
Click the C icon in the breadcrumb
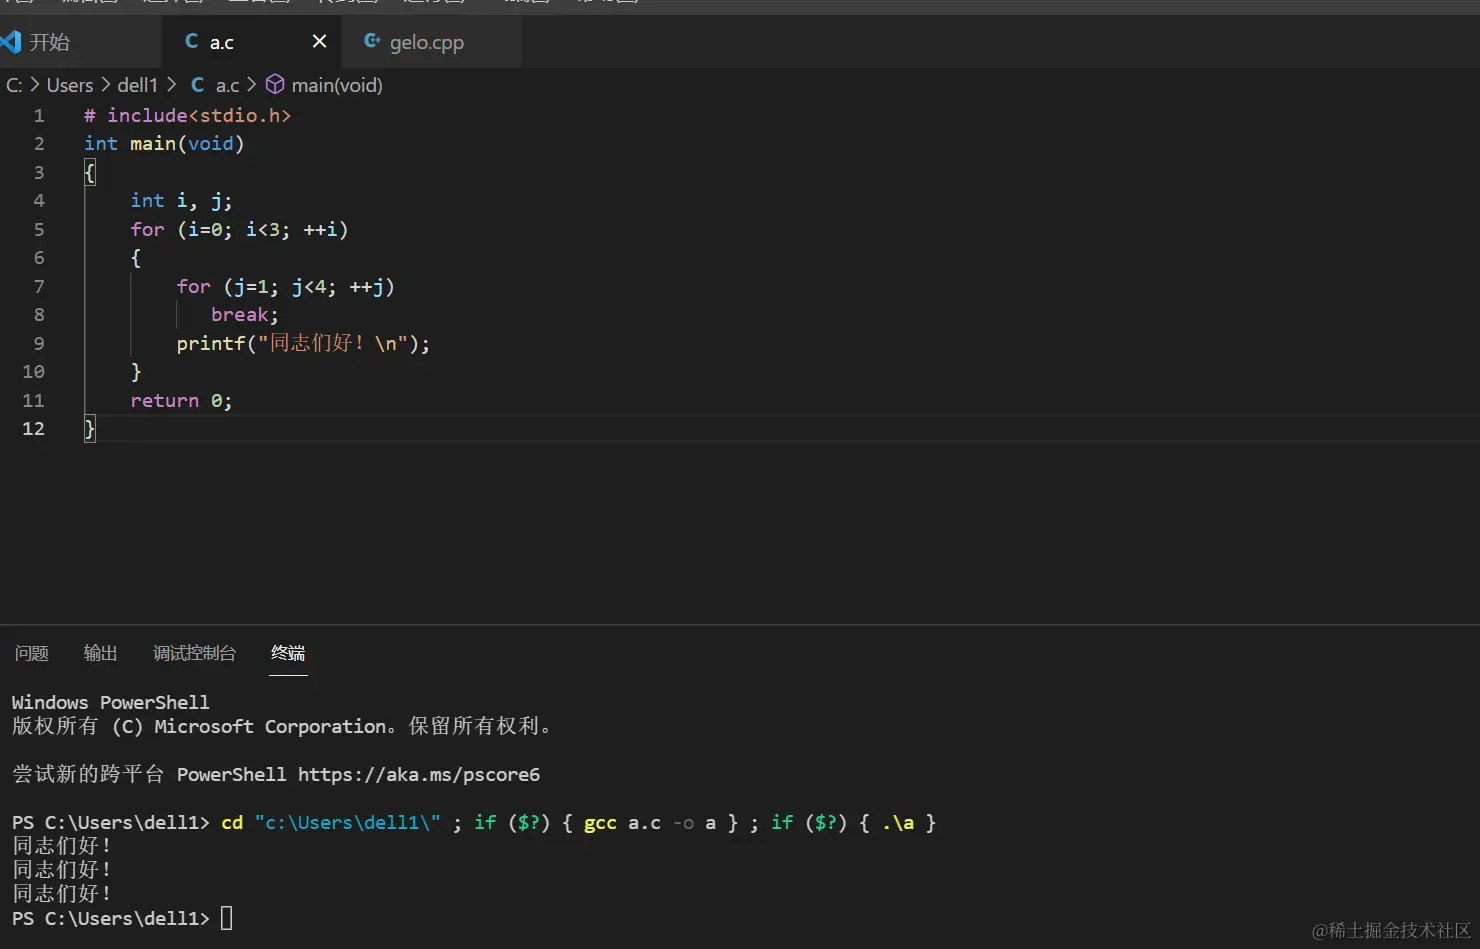(197, 85)
